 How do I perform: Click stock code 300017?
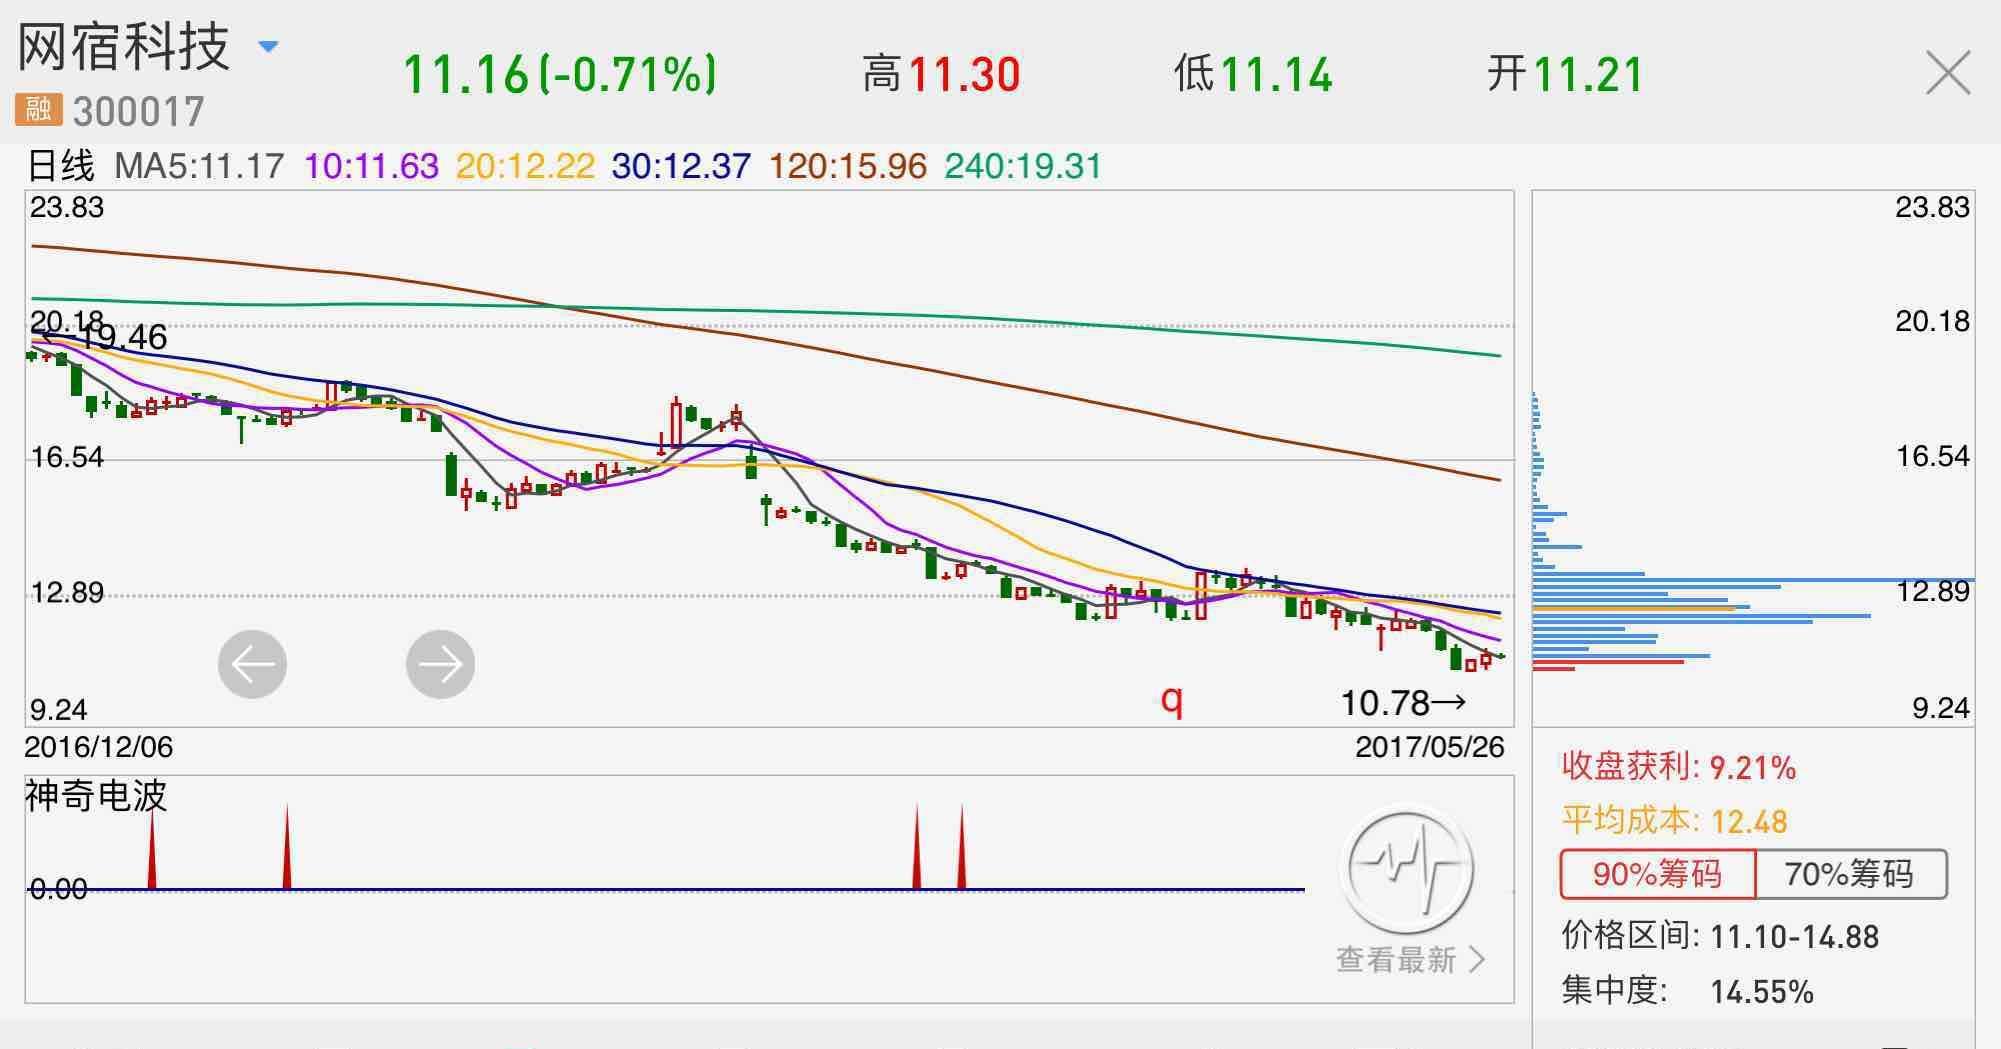(x=139, y=111)
